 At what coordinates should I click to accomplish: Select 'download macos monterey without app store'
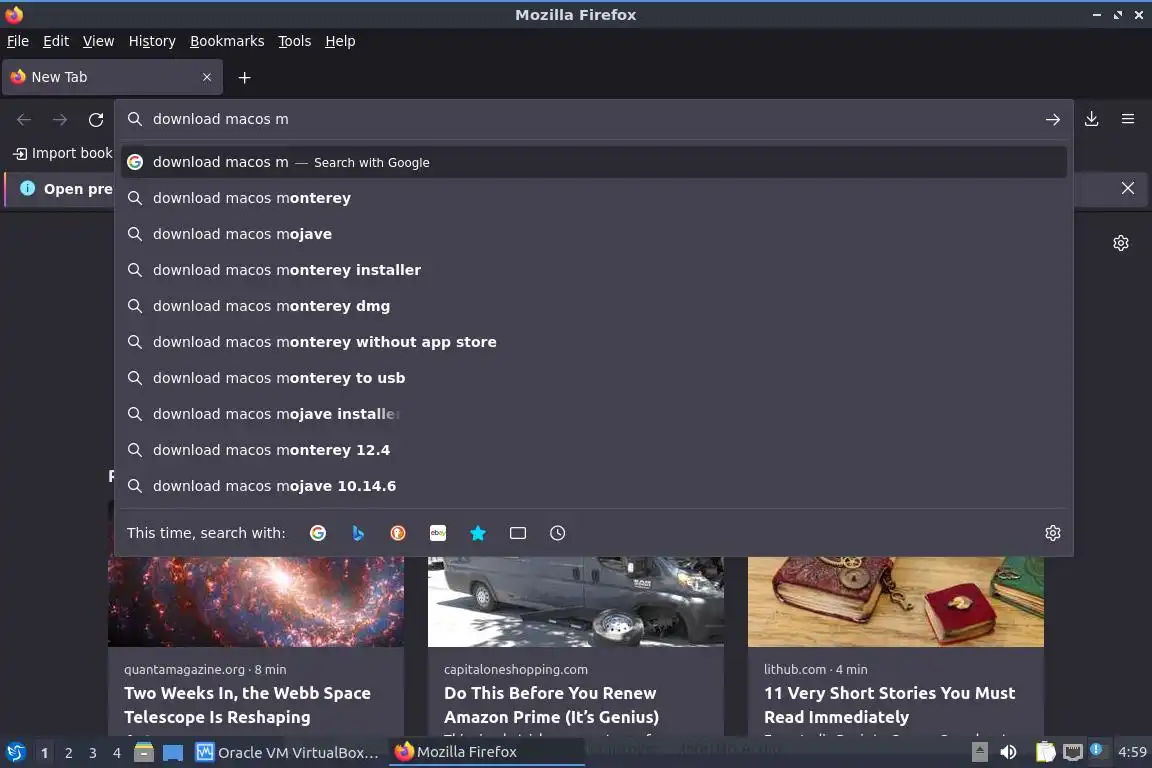pos(594,342)
